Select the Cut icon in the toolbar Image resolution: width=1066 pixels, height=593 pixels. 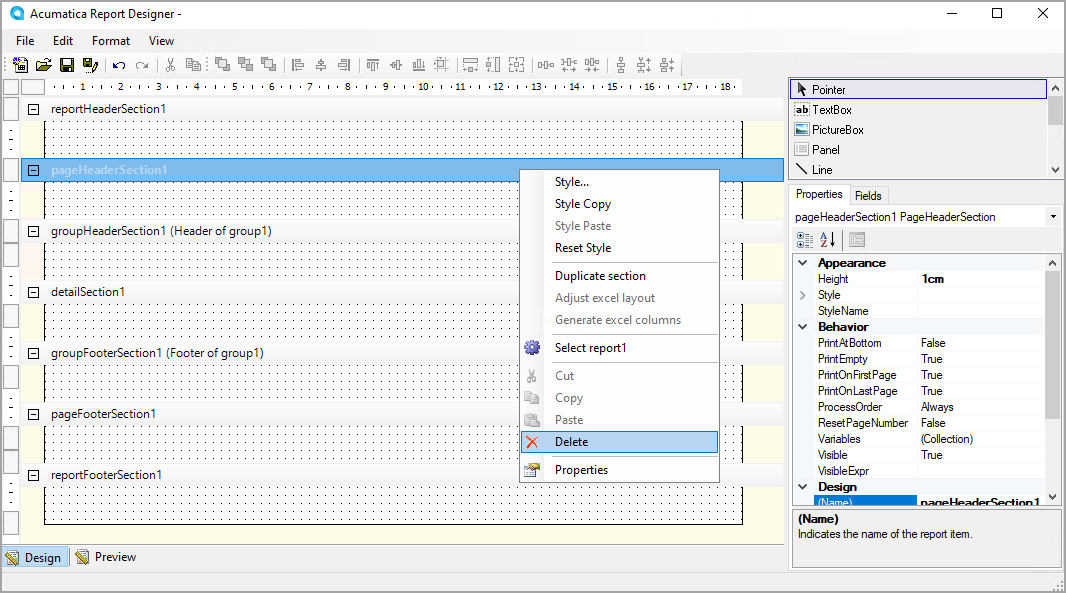(170, 65)
